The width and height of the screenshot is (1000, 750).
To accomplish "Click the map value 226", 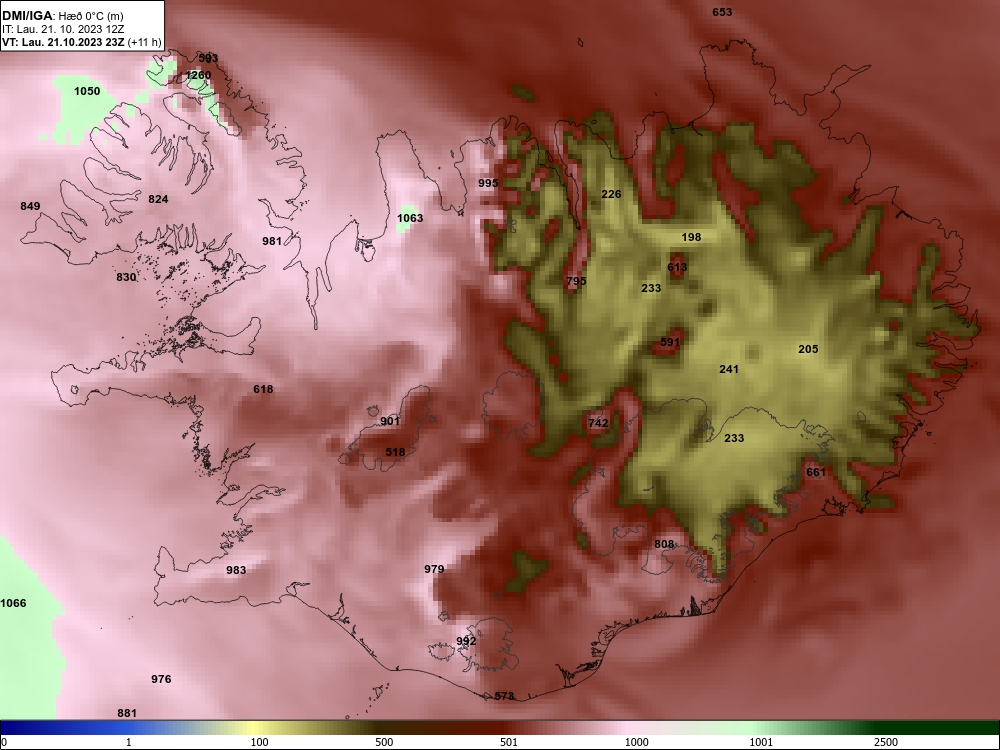I will click(x=611, y=194).
